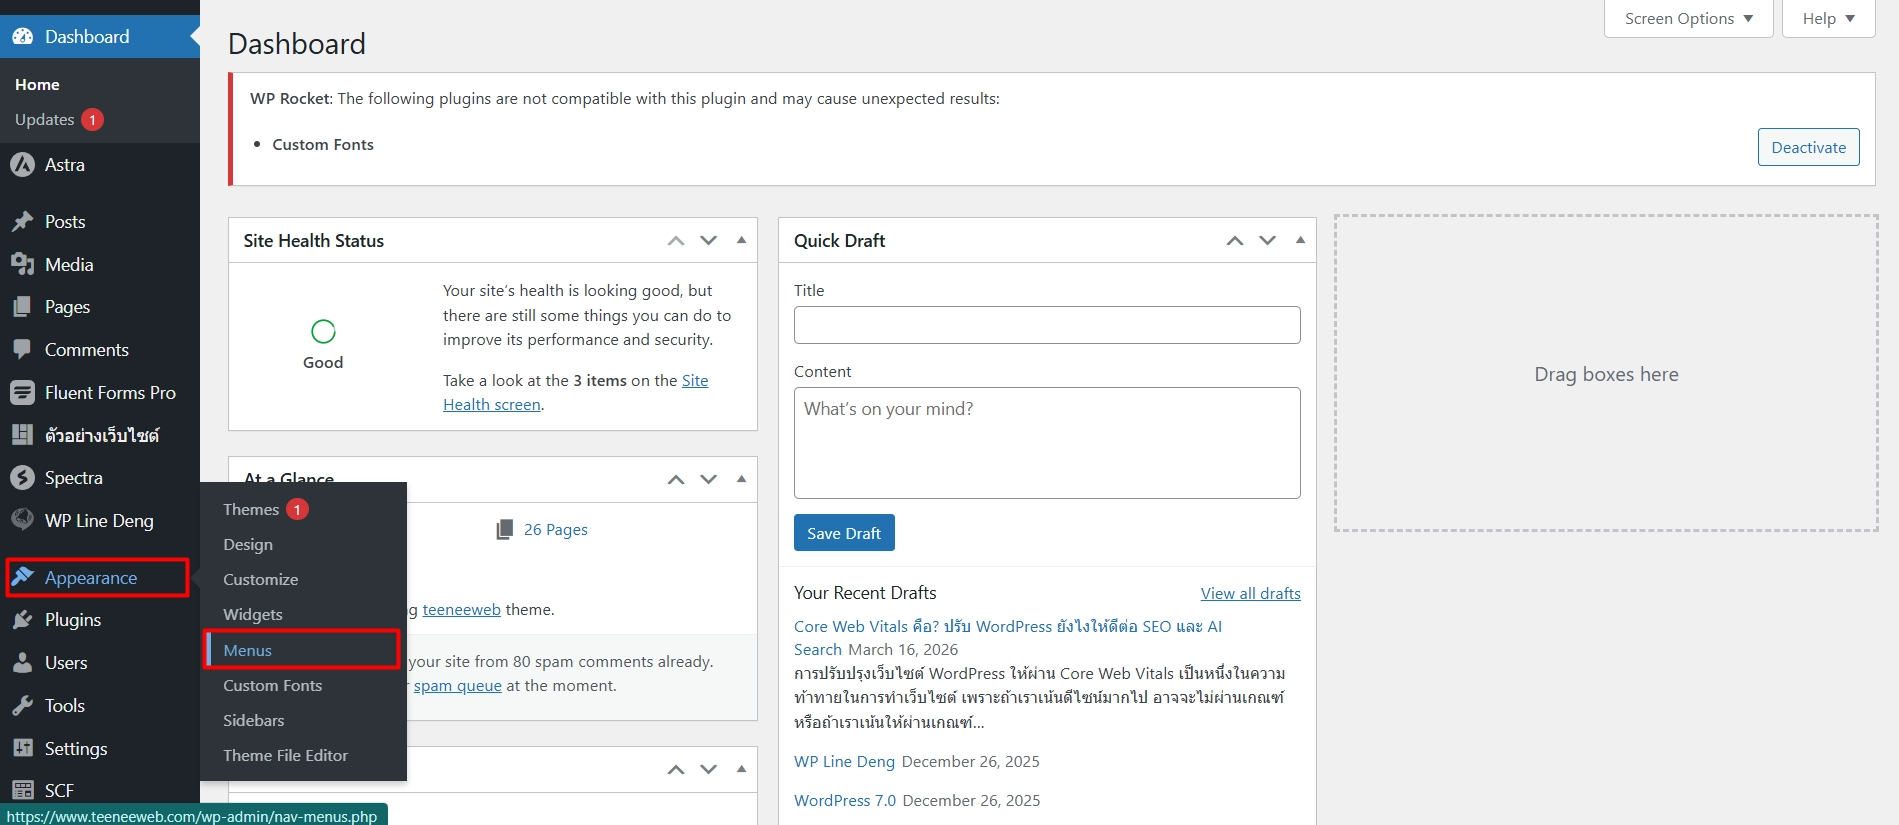Screen dimensions: 1899x825
Task: Click the SCF icon in sidebar
Action: click(22, 790)
